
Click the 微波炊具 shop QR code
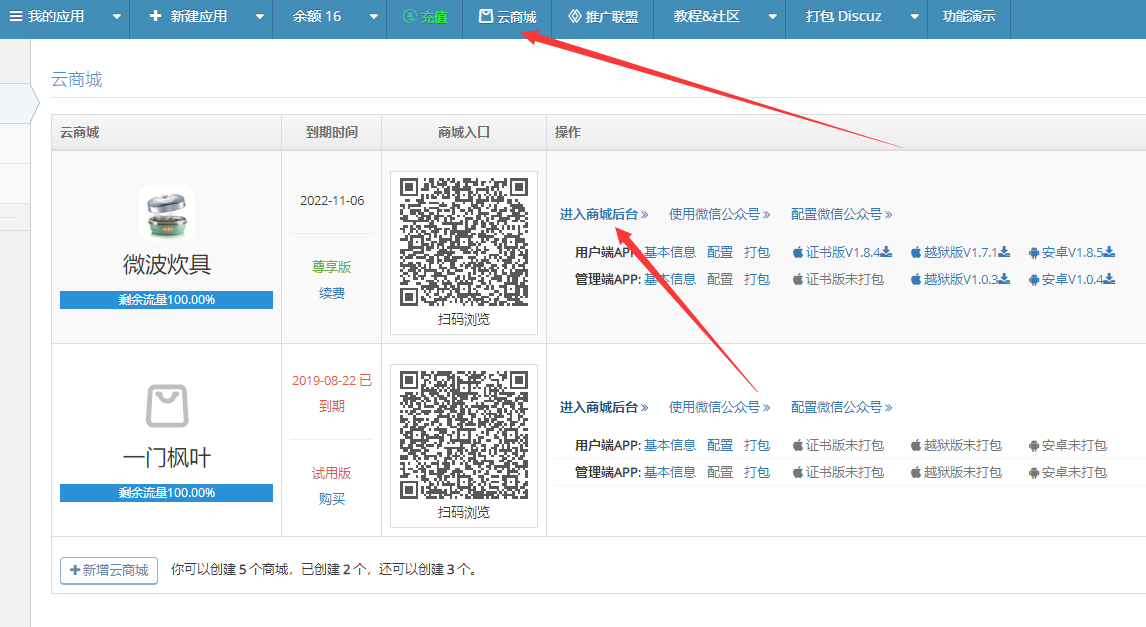click(464, 242)
